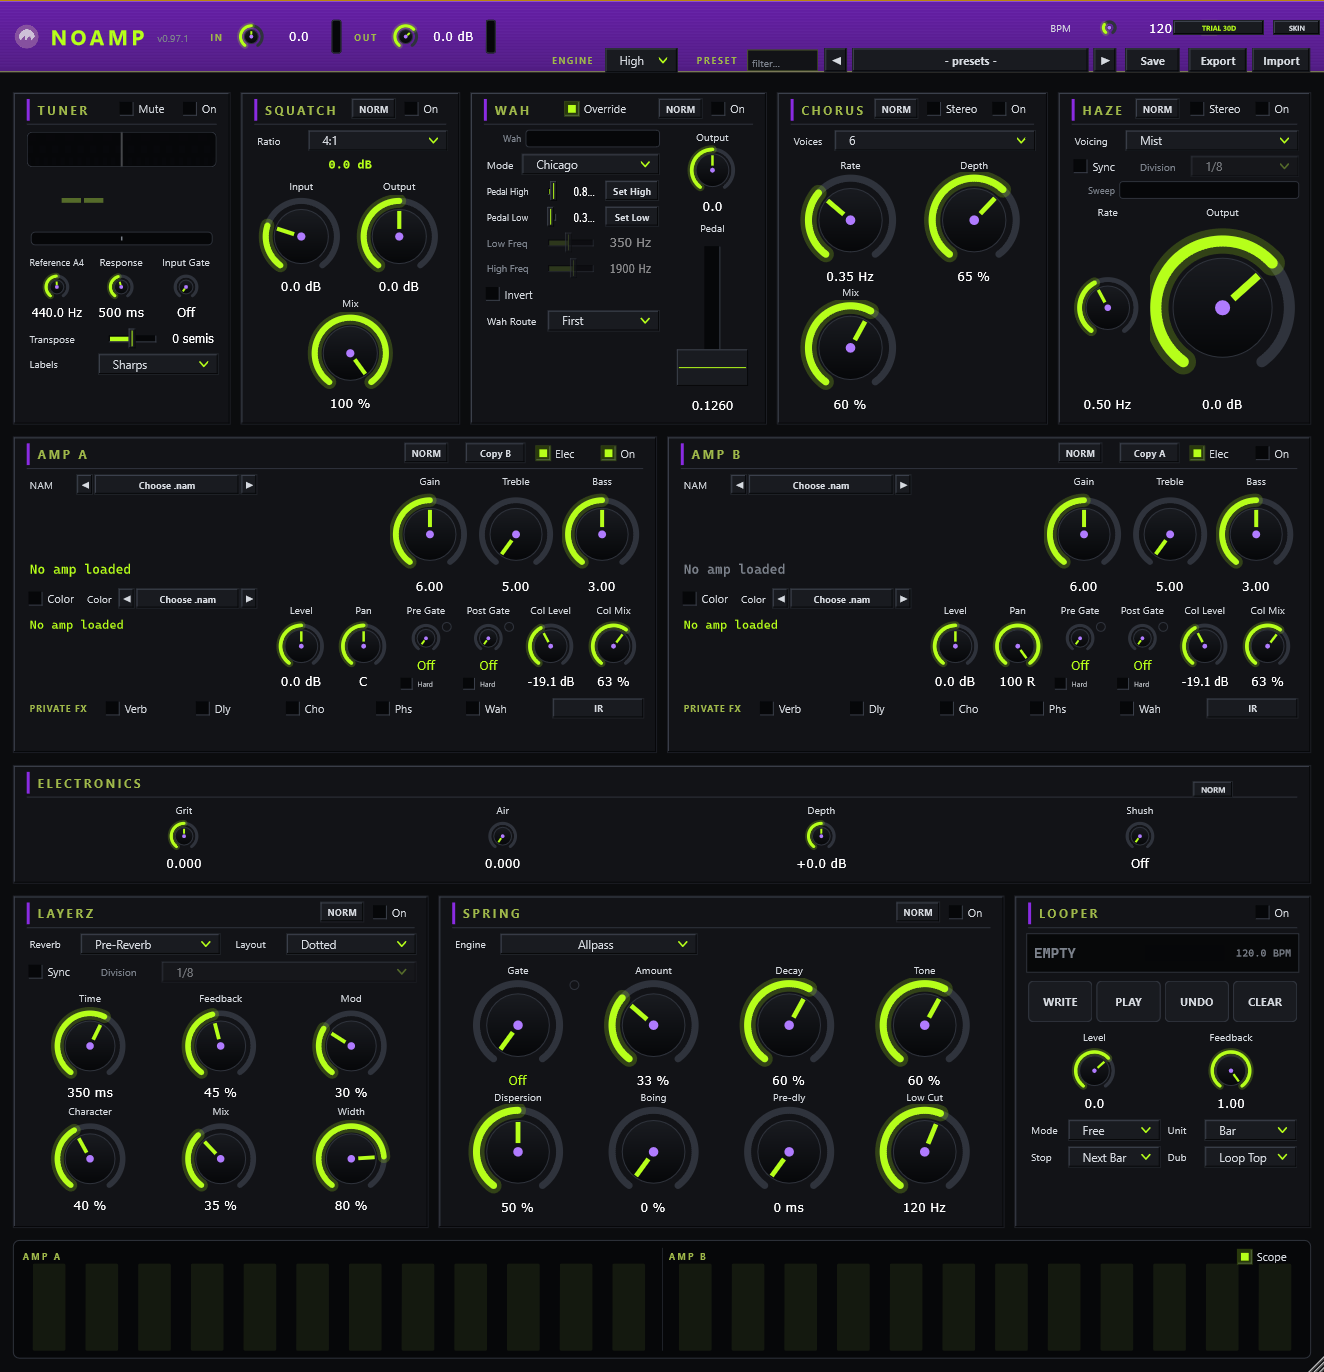Image resolution: width=1324 pixels, height=1372 pixels.
Task: Open Wah Route First dropdown
Action: (x=603, y=321)
